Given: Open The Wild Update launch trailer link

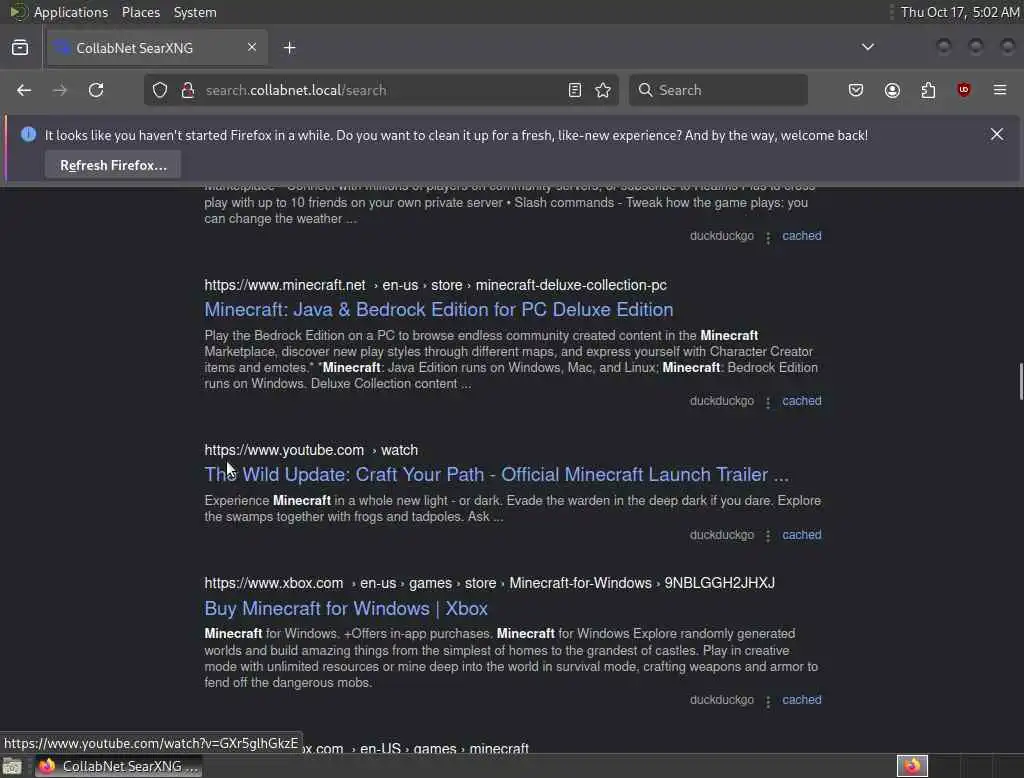Looking at the screenshot, I should [496, 474].
